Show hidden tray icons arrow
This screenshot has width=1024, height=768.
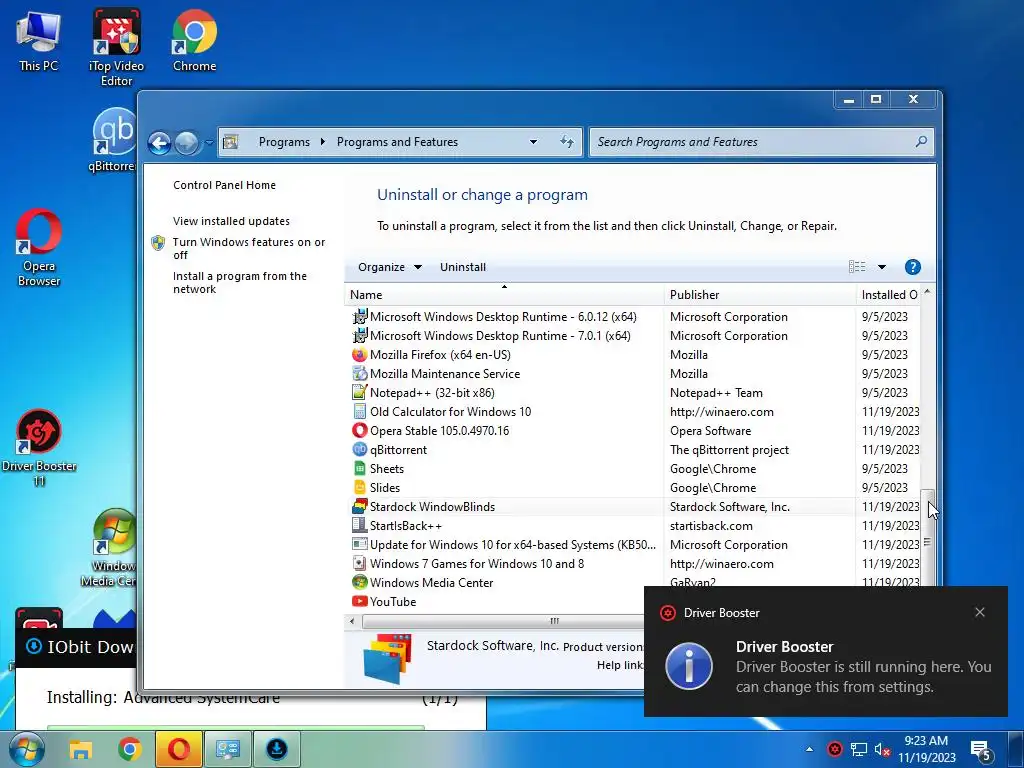point(809,749)
